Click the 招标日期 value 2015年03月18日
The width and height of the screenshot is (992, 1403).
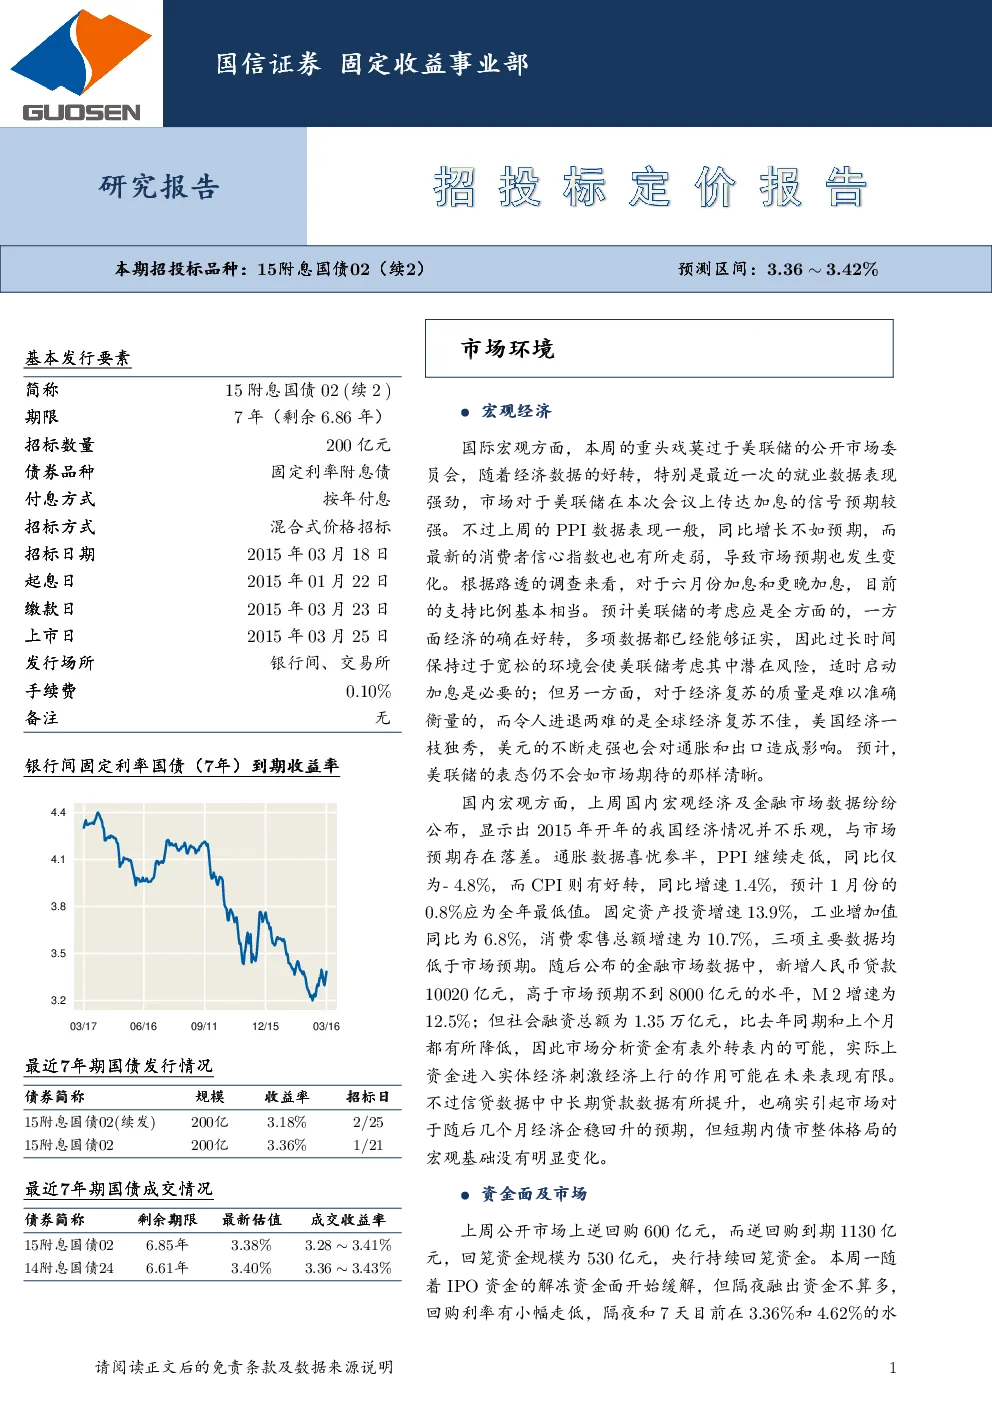[x=318, y=554]
